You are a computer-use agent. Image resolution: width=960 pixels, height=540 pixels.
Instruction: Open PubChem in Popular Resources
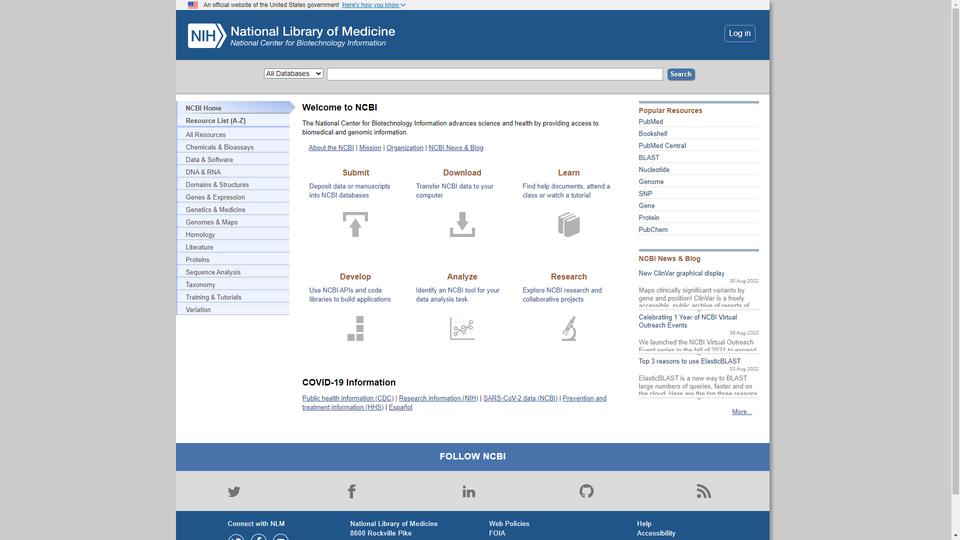pos(653,230)
